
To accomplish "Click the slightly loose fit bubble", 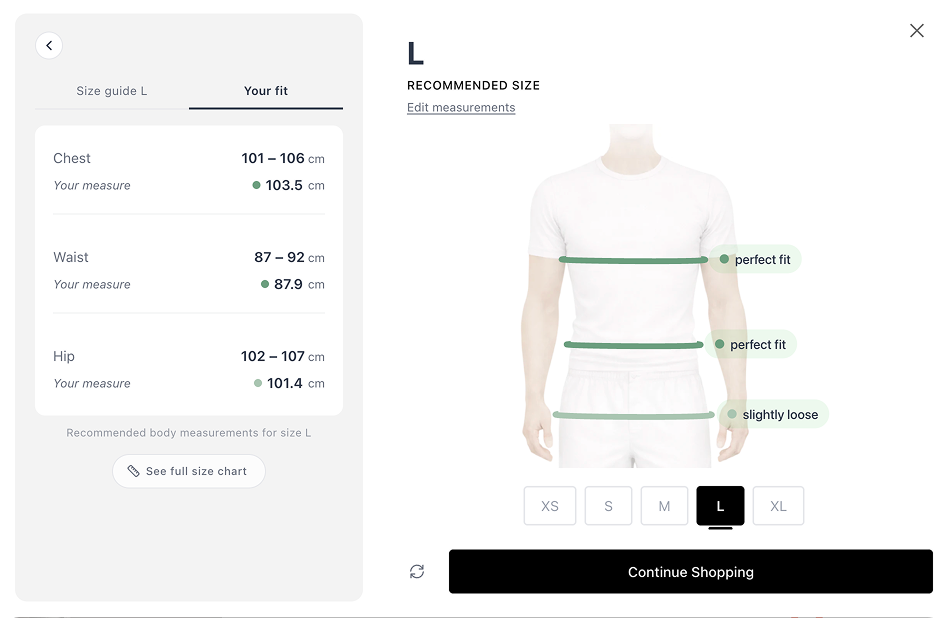I will (x=778, y=414).
